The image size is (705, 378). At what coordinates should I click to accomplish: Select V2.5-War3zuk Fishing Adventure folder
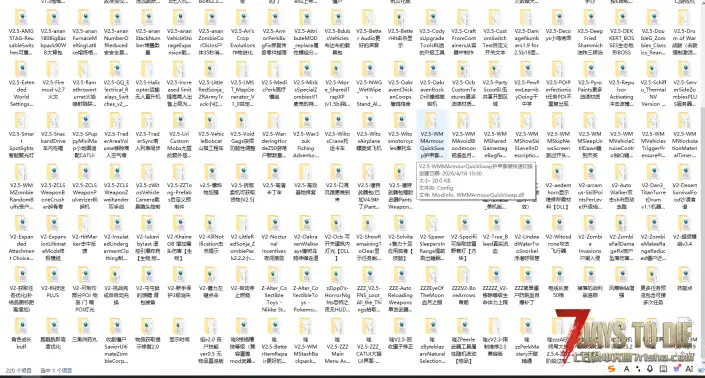point(306,135)
